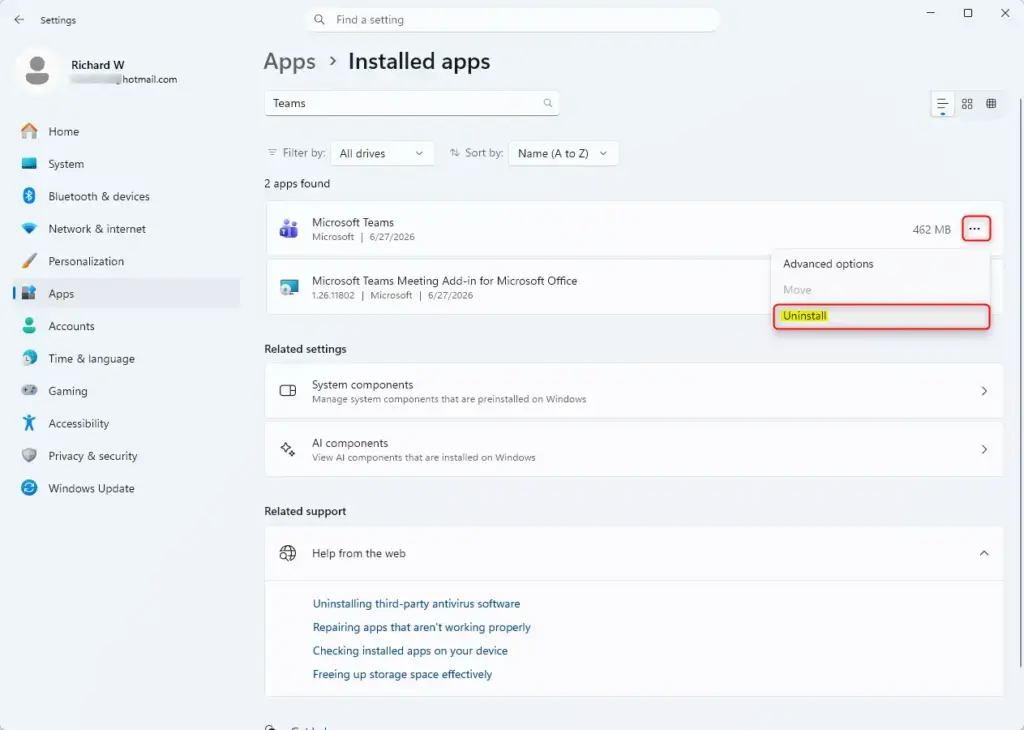Switch to grid view layout

[967, 104]
